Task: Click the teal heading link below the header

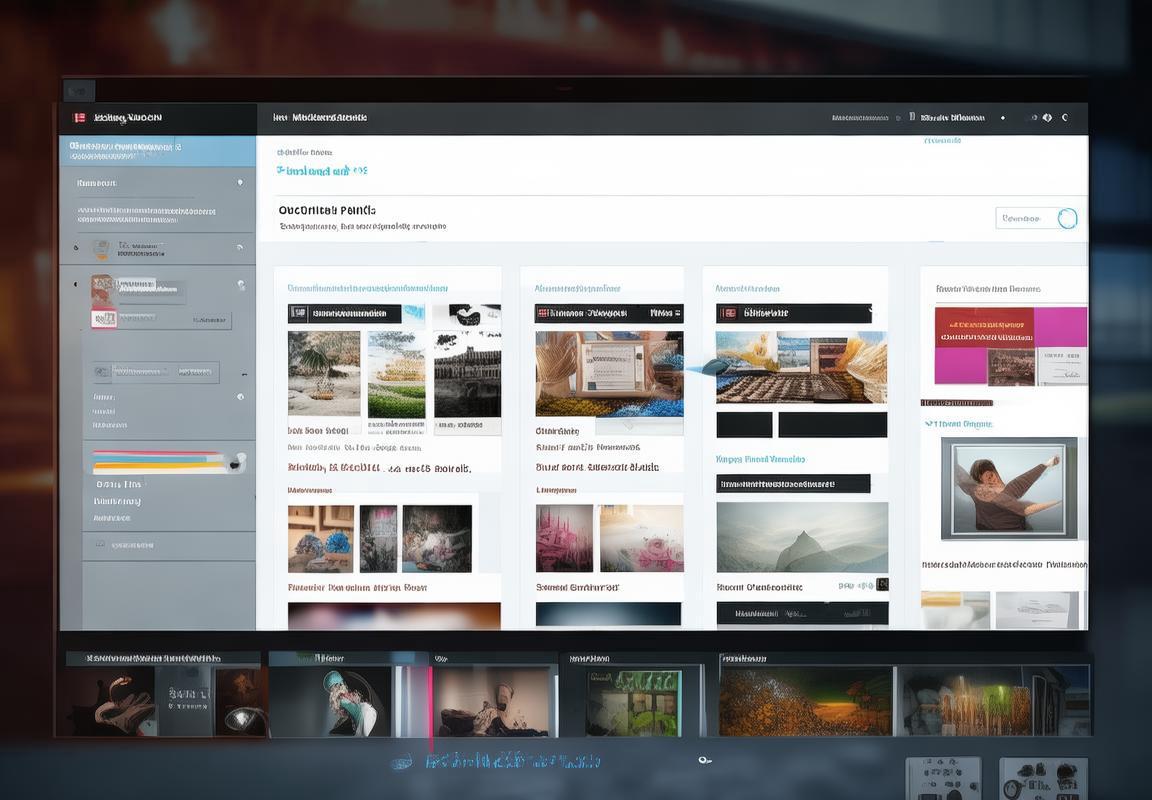Action: [321, 171]
